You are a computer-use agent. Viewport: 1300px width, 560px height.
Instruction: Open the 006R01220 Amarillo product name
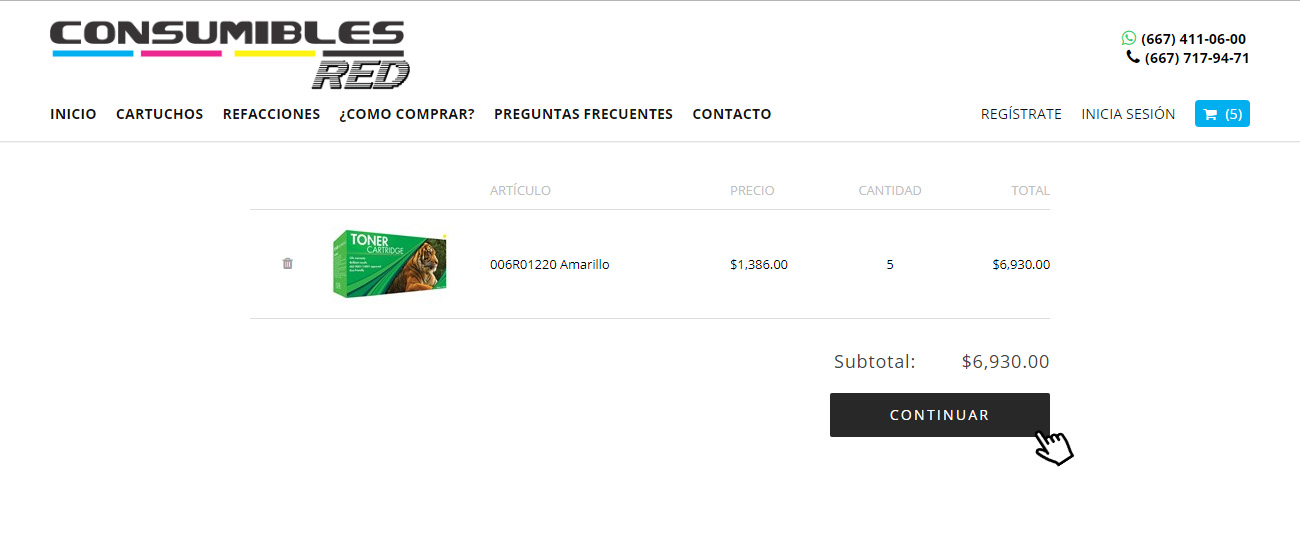tap(549, 265)
